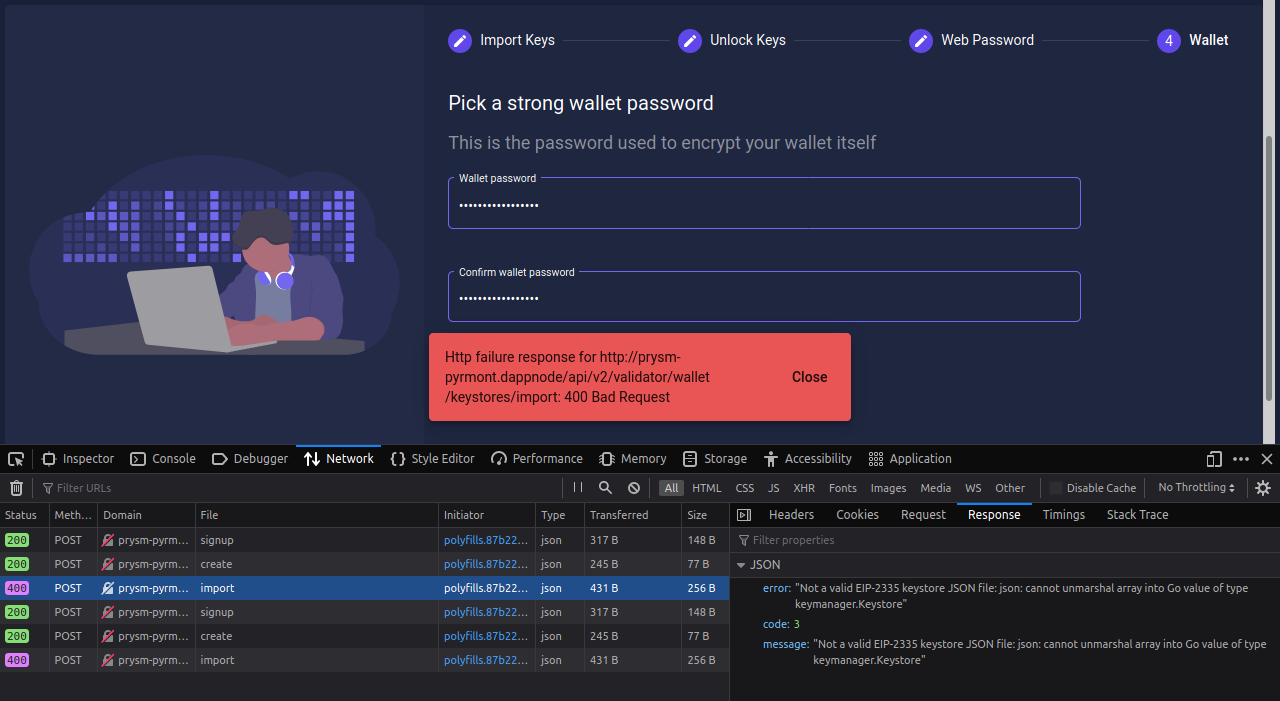Activate the element picker tool
Screen dimensions: 1280x701
point(15,458)
